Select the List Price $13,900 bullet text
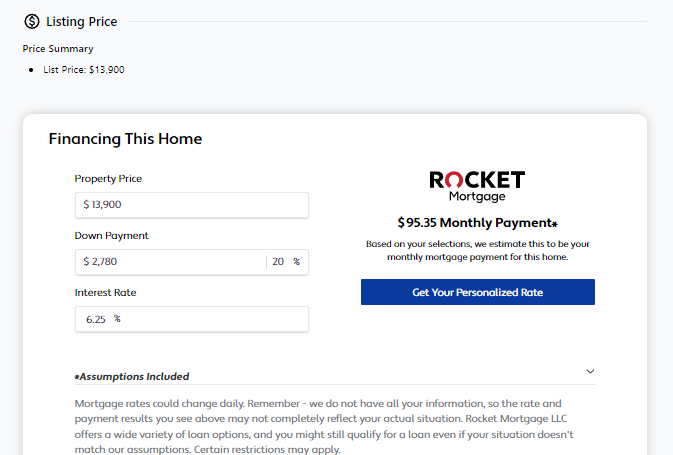 coord(84,70)
